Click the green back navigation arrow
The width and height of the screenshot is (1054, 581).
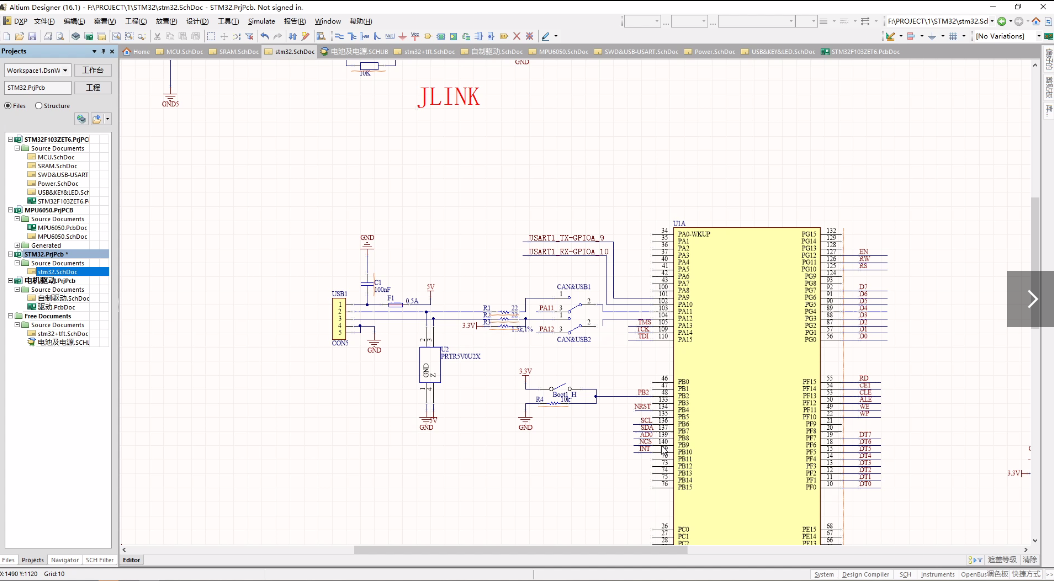click(1002, 22)
